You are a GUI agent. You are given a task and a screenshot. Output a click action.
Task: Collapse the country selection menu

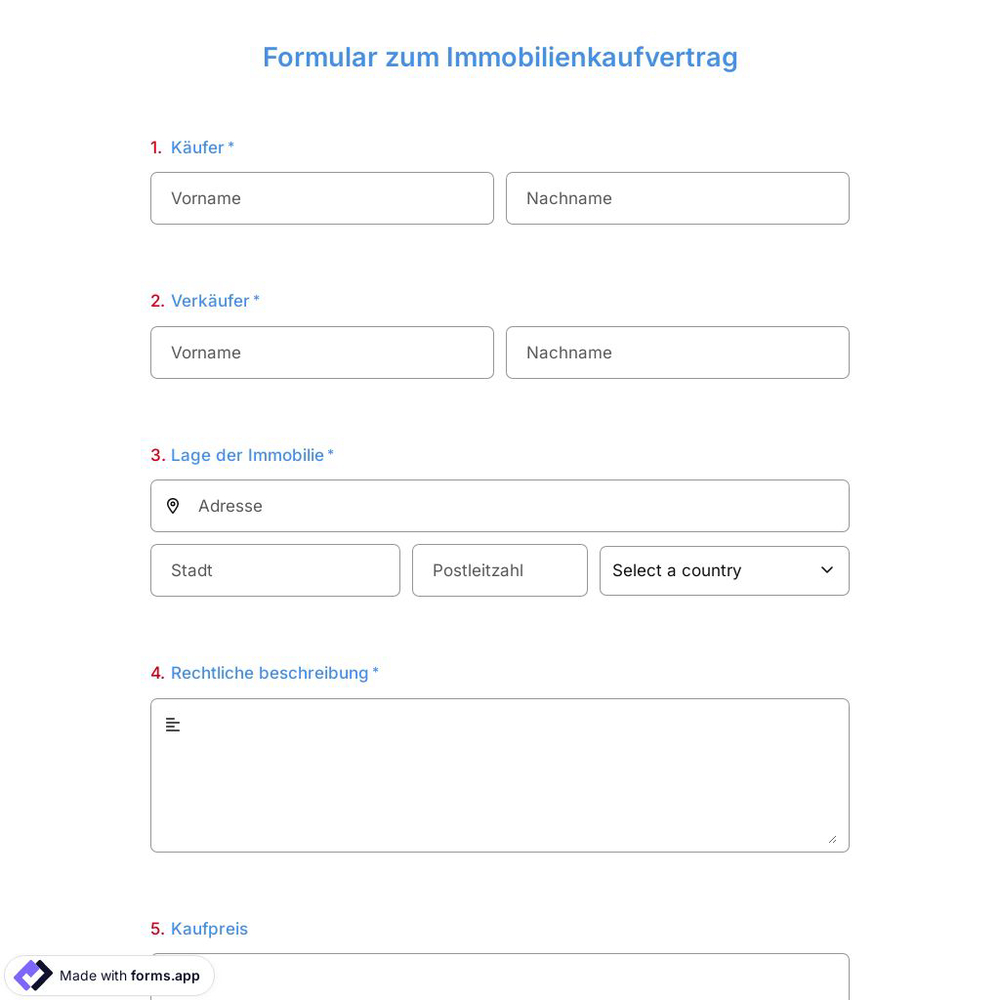[724, 570]
